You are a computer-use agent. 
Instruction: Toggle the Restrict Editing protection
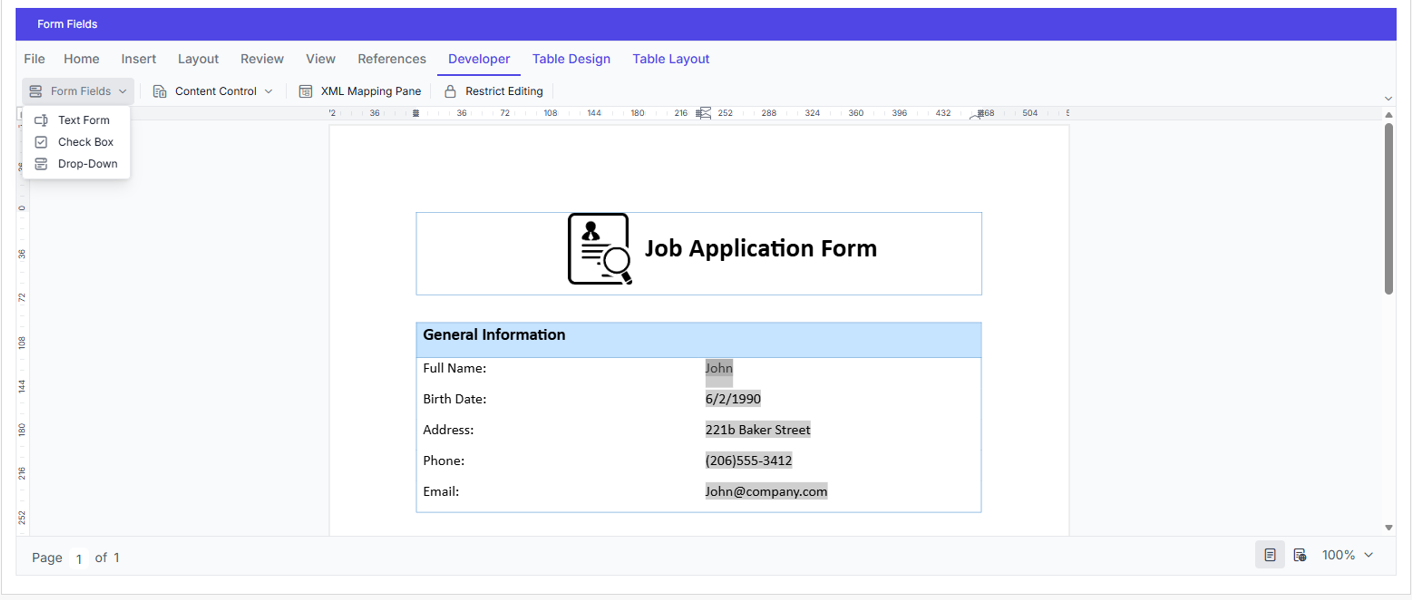tap(494, 90)
